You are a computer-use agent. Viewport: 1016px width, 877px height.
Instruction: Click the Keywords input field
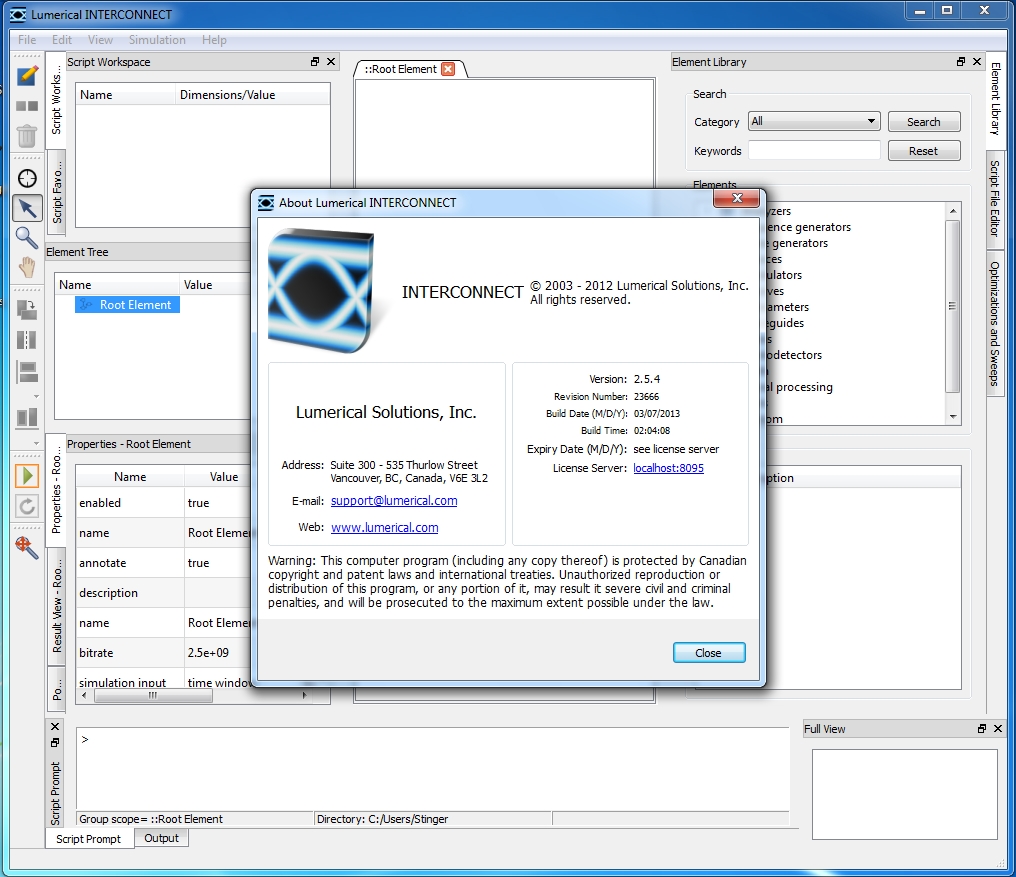pos(814,150)
